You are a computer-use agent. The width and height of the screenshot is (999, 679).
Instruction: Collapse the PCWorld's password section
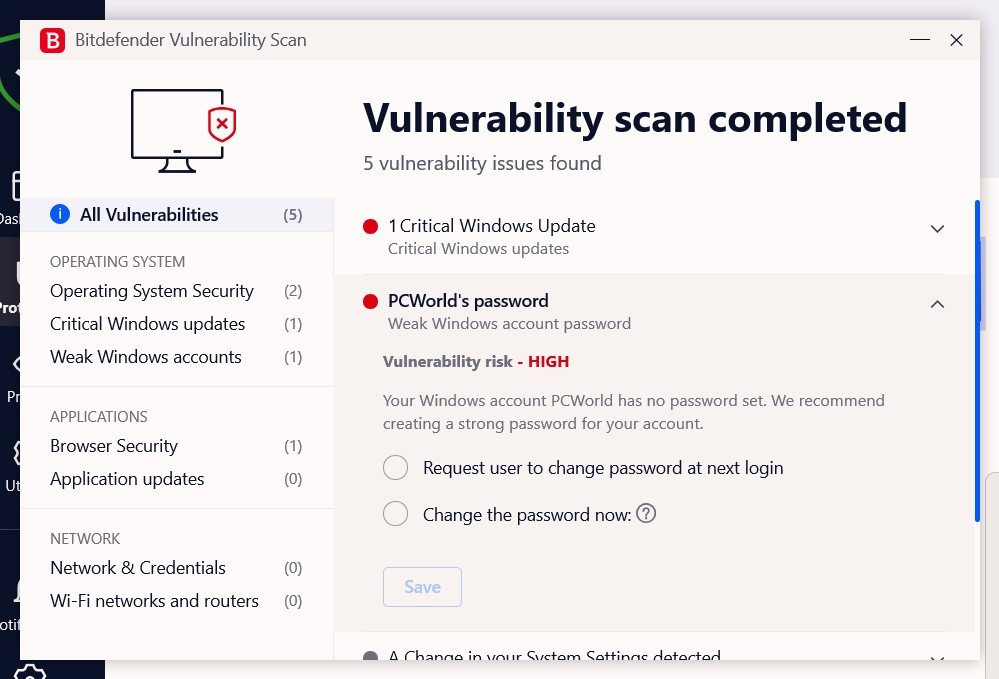[937, 303]
